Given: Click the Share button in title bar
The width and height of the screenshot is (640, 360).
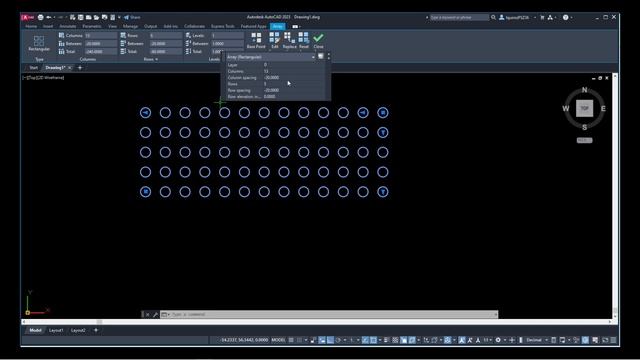Looking at the screenshot, I should (x=132, y=17).
